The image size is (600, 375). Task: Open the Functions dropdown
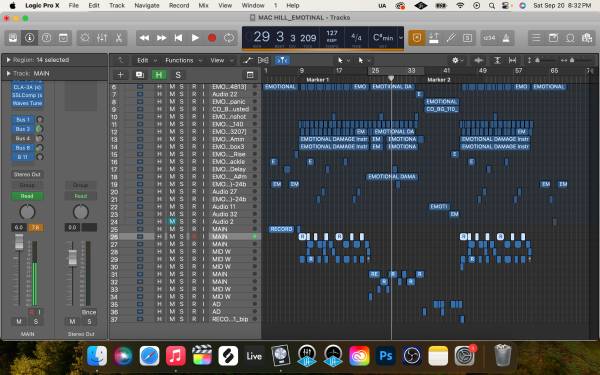coord(183,60)
